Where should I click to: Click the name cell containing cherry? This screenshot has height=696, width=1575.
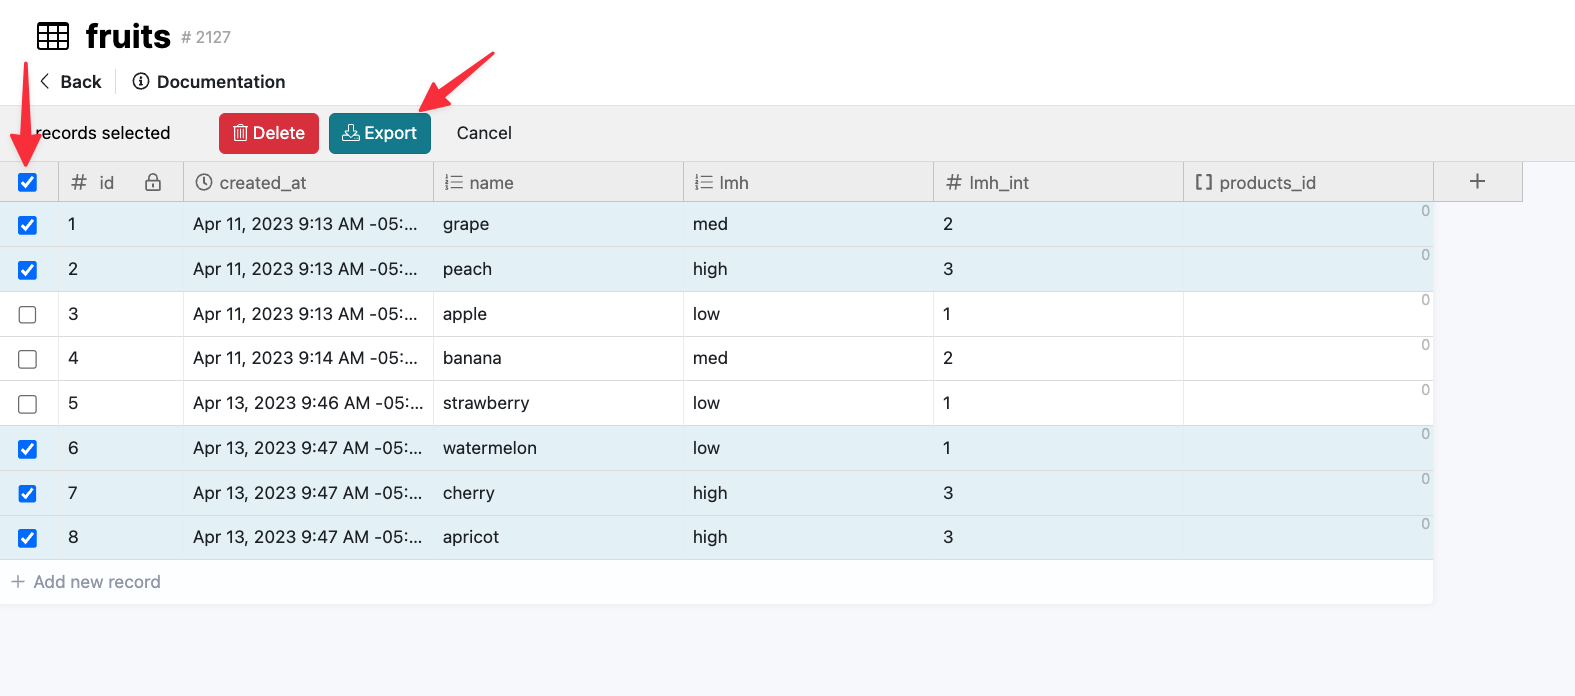pyautogui.click(x=558, y=493)
